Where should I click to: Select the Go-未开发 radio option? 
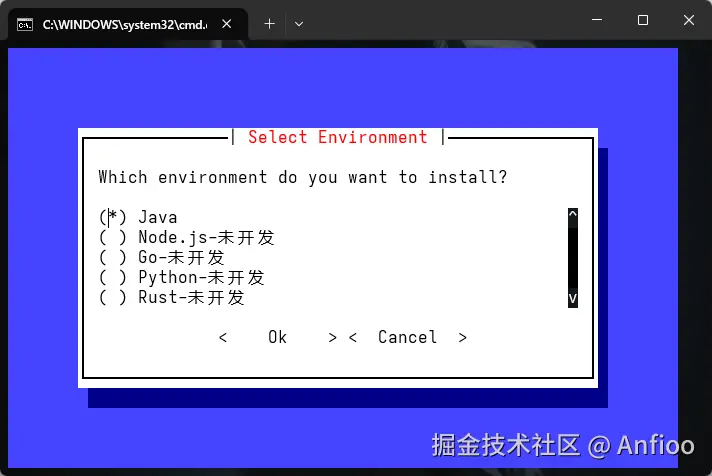[x=162, y=257]
